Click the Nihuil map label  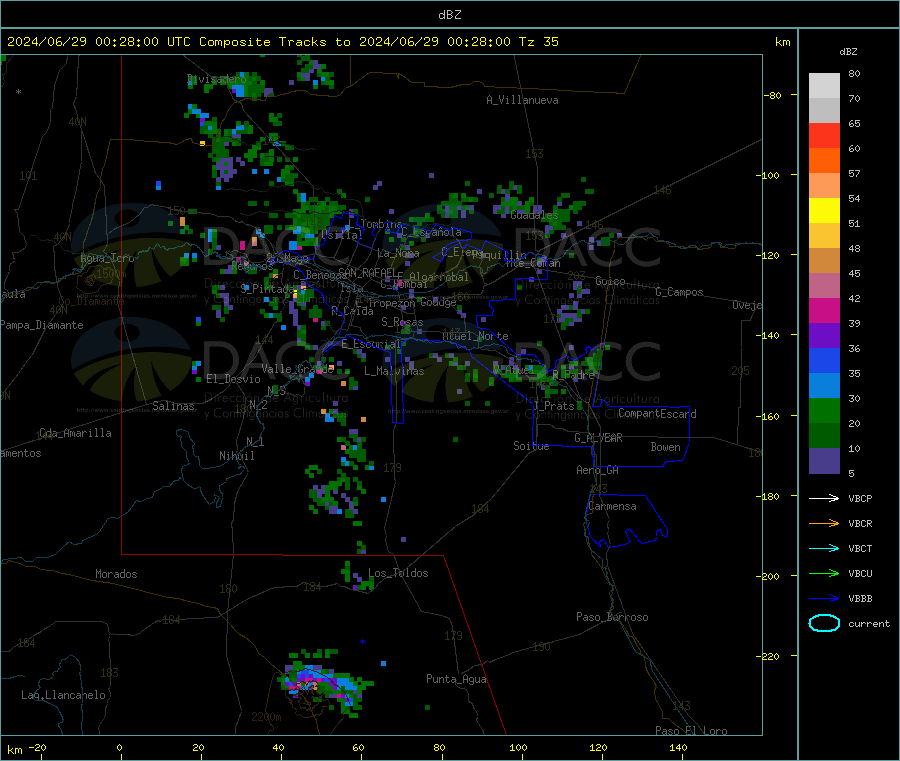coord(236,456)
